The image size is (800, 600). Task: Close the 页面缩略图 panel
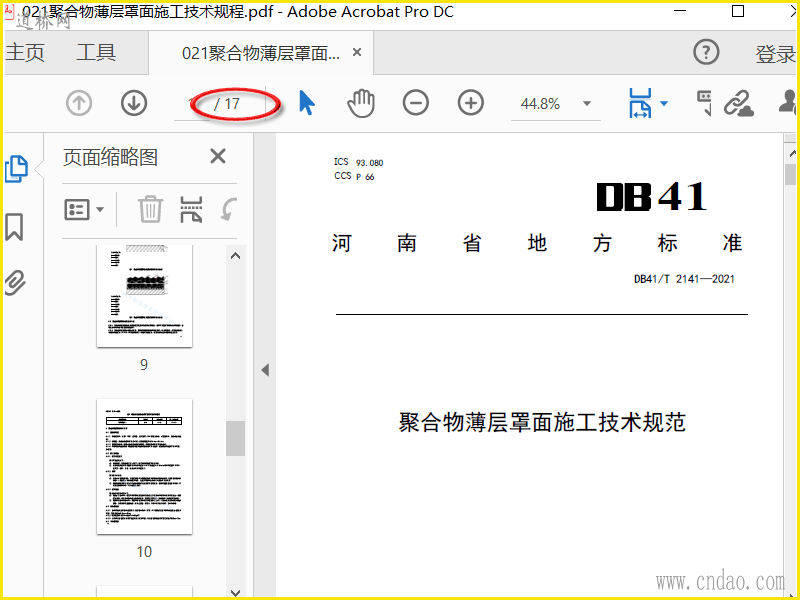218,156
